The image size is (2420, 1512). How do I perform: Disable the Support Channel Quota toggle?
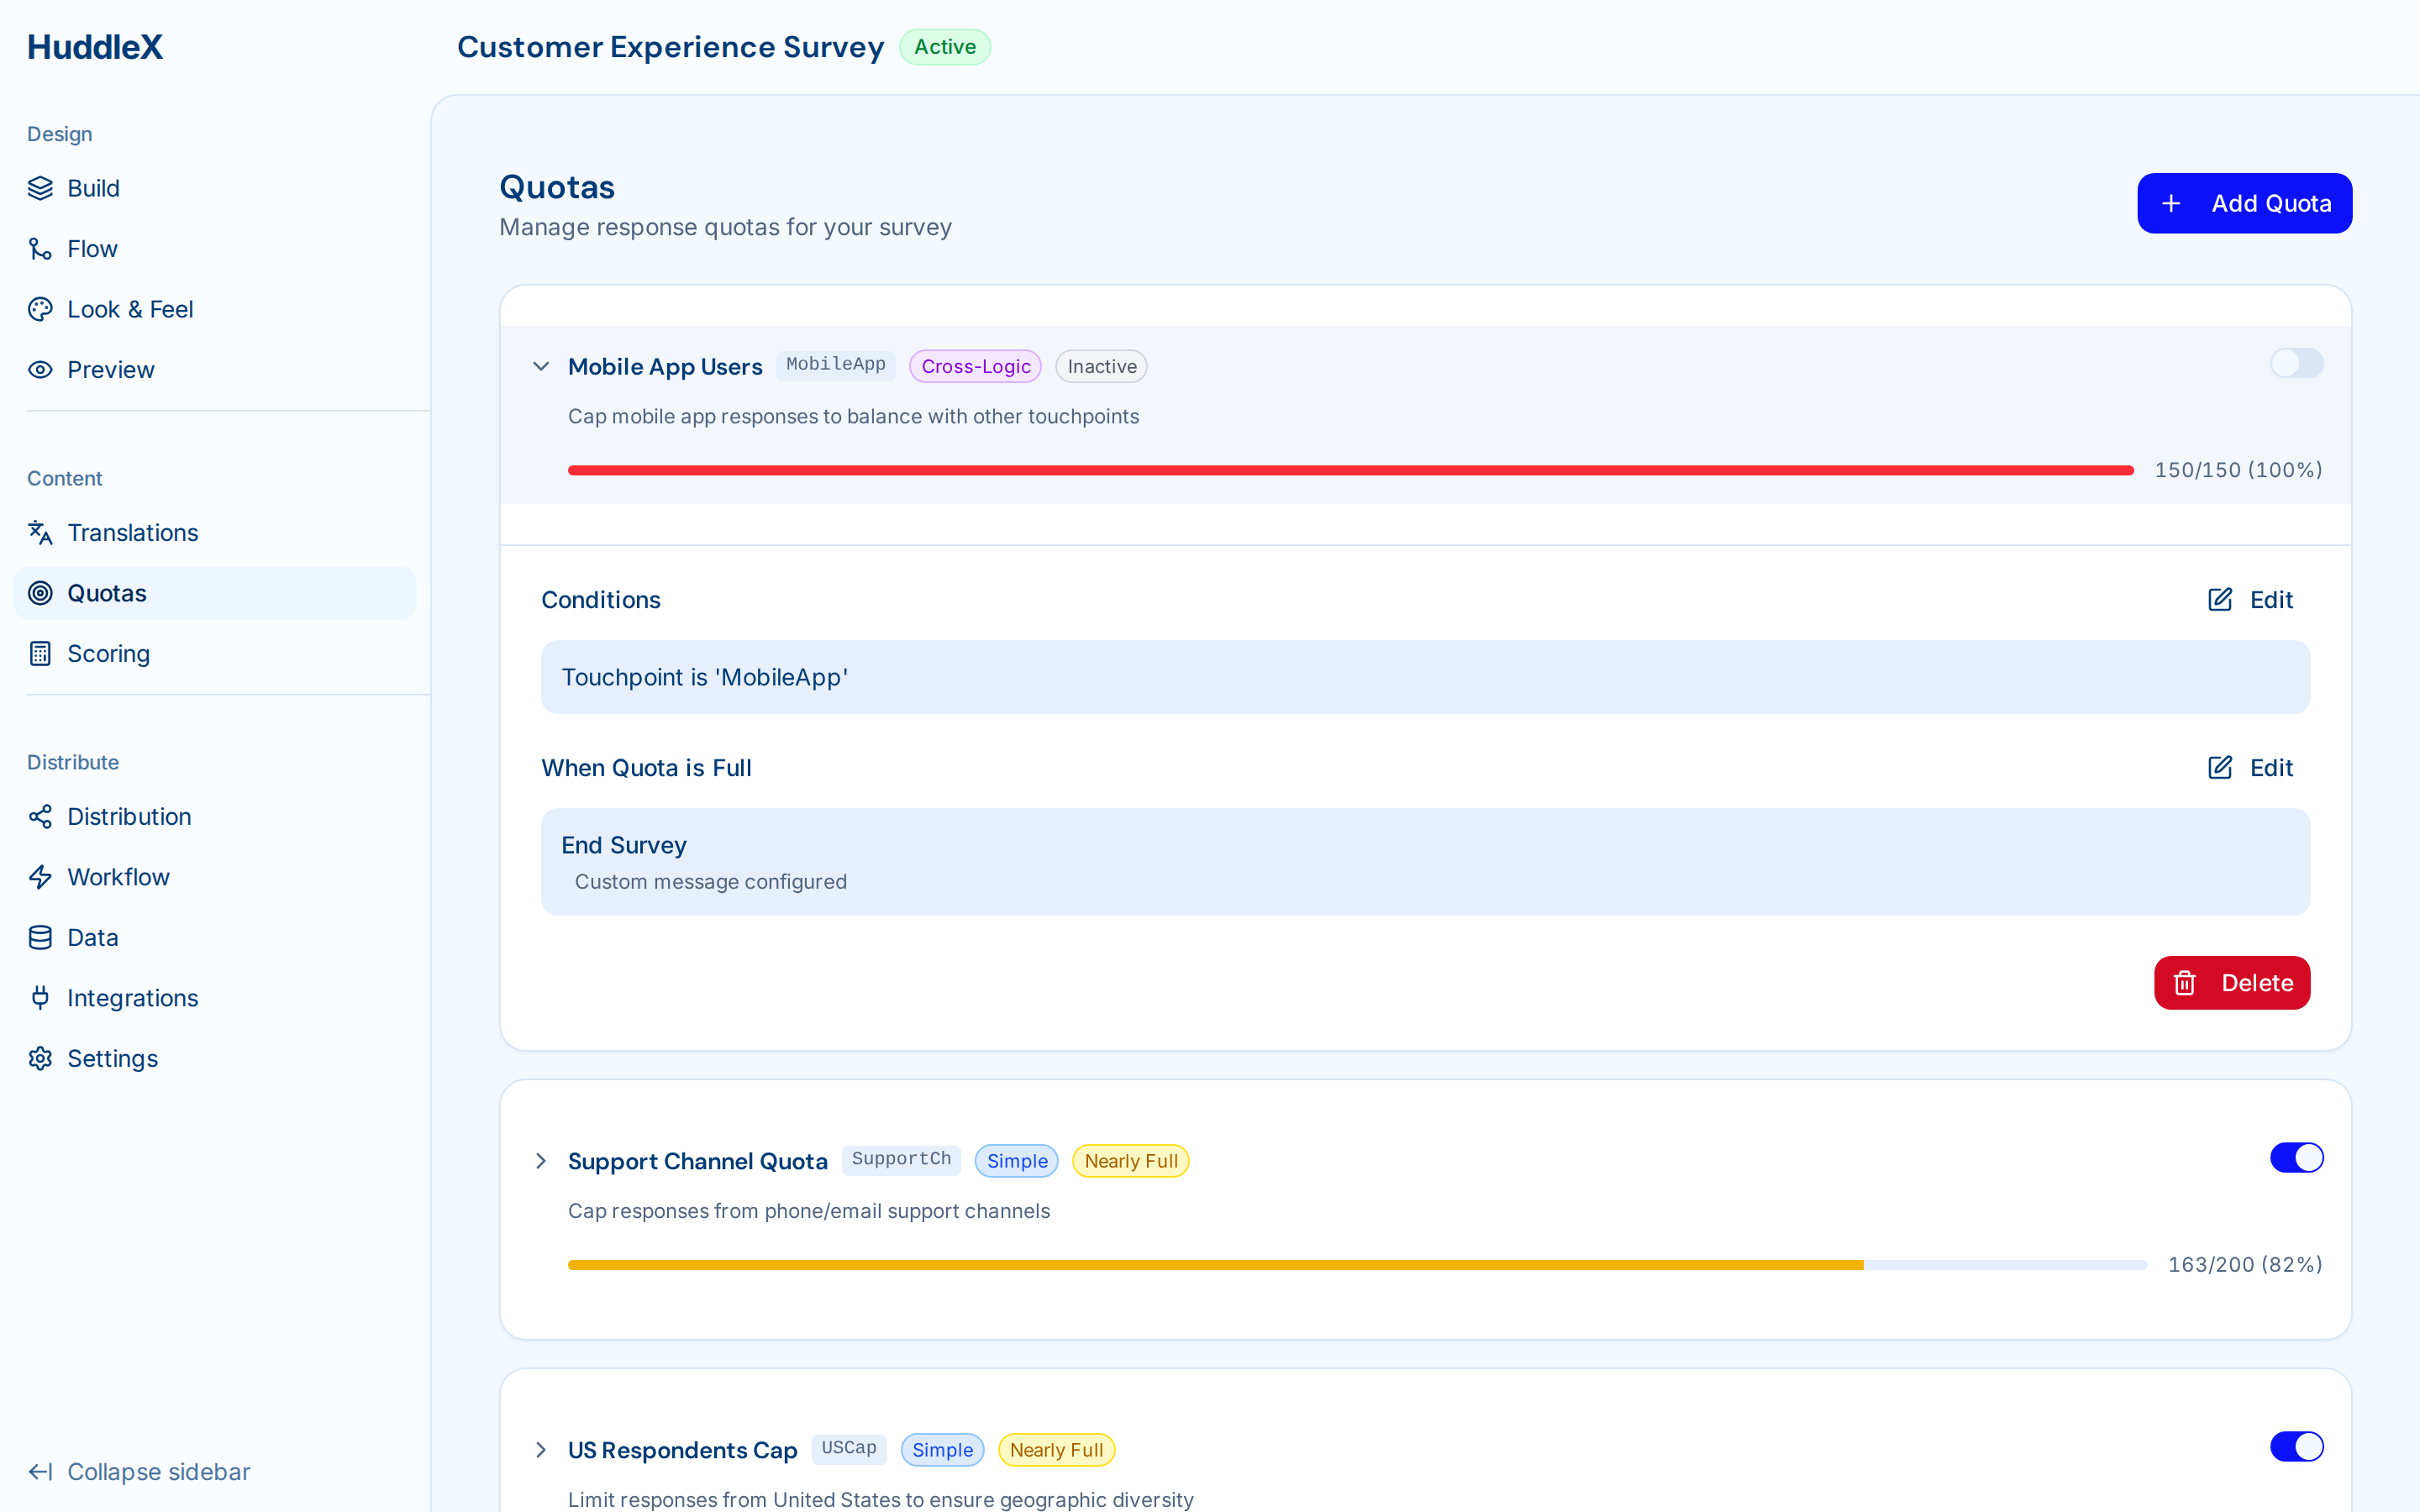tap(2296, 1158)
